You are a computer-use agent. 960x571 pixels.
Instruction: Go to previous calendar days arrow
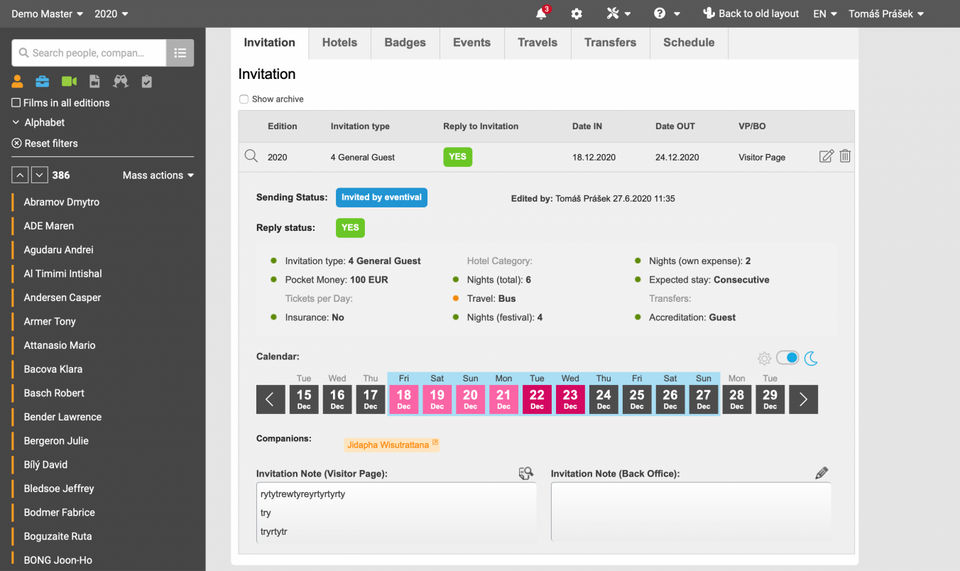click(x=271, y=400)
